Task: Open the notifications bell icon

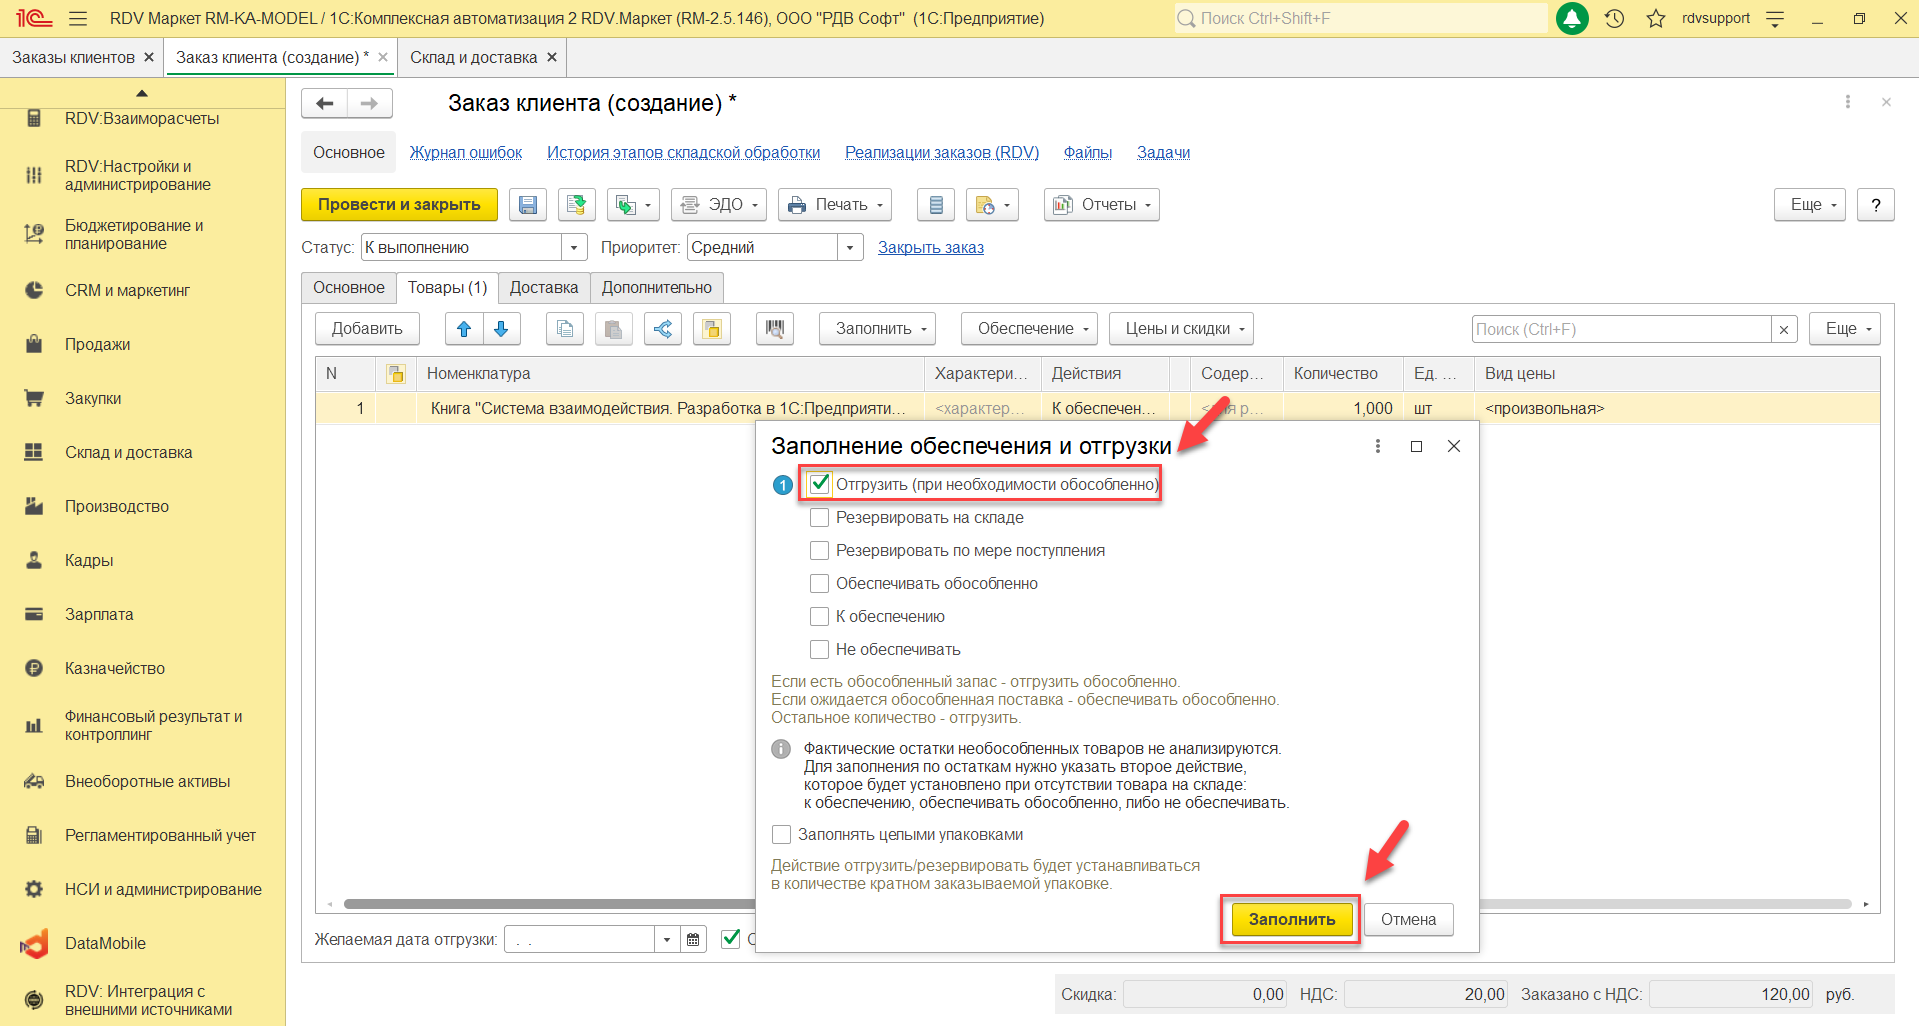Action: pyautogui.click(x=1572, y=18)
